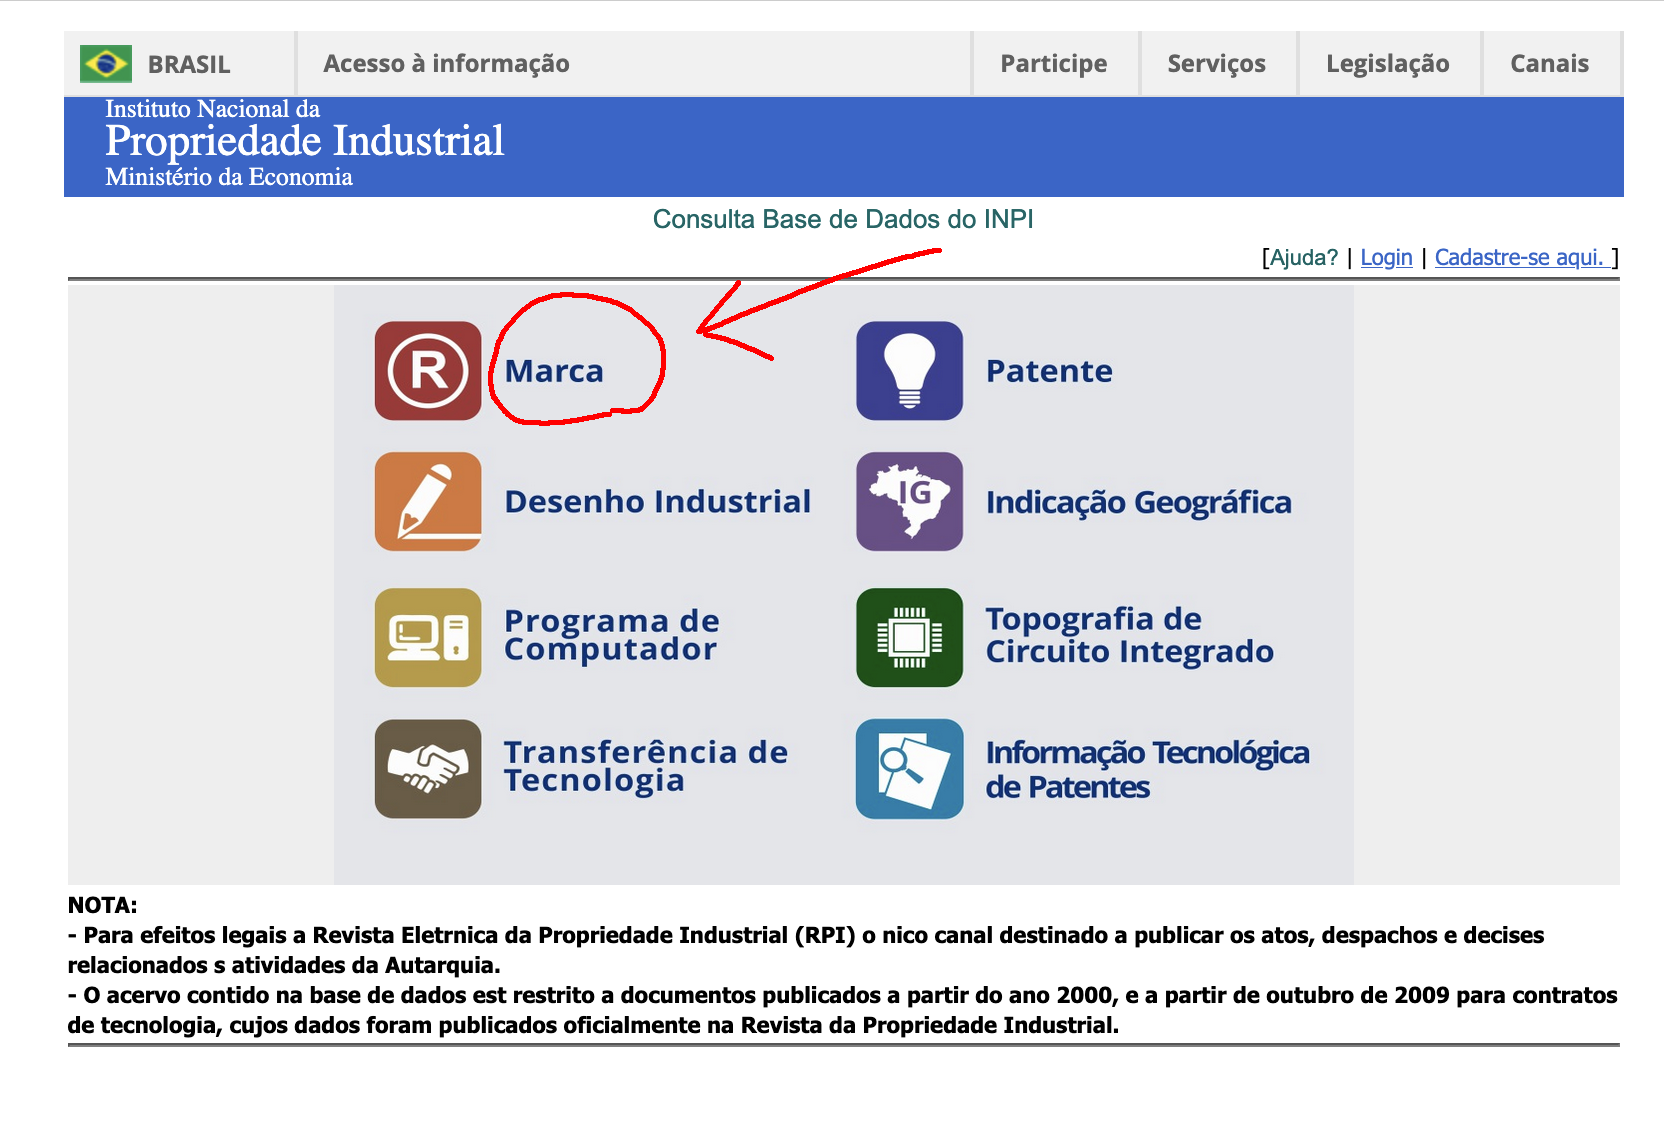Click the Propriedade Industrial header title

point(304,141)
